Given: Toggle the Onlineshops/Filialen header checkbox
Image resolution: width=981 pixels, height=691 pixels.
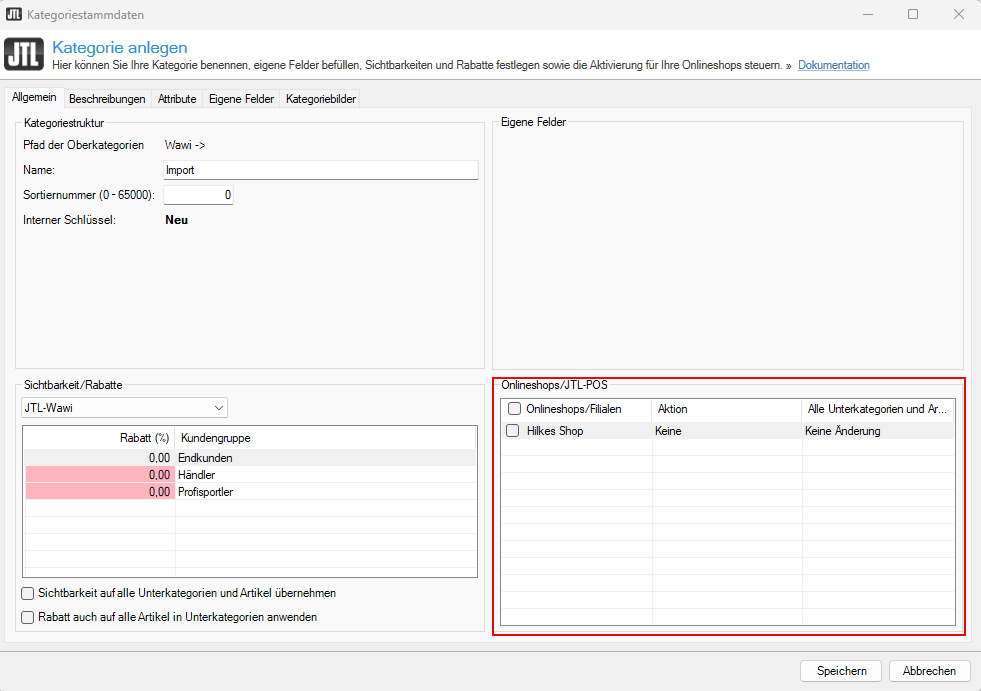Looking at the screenshot, I should pos(514,409).
